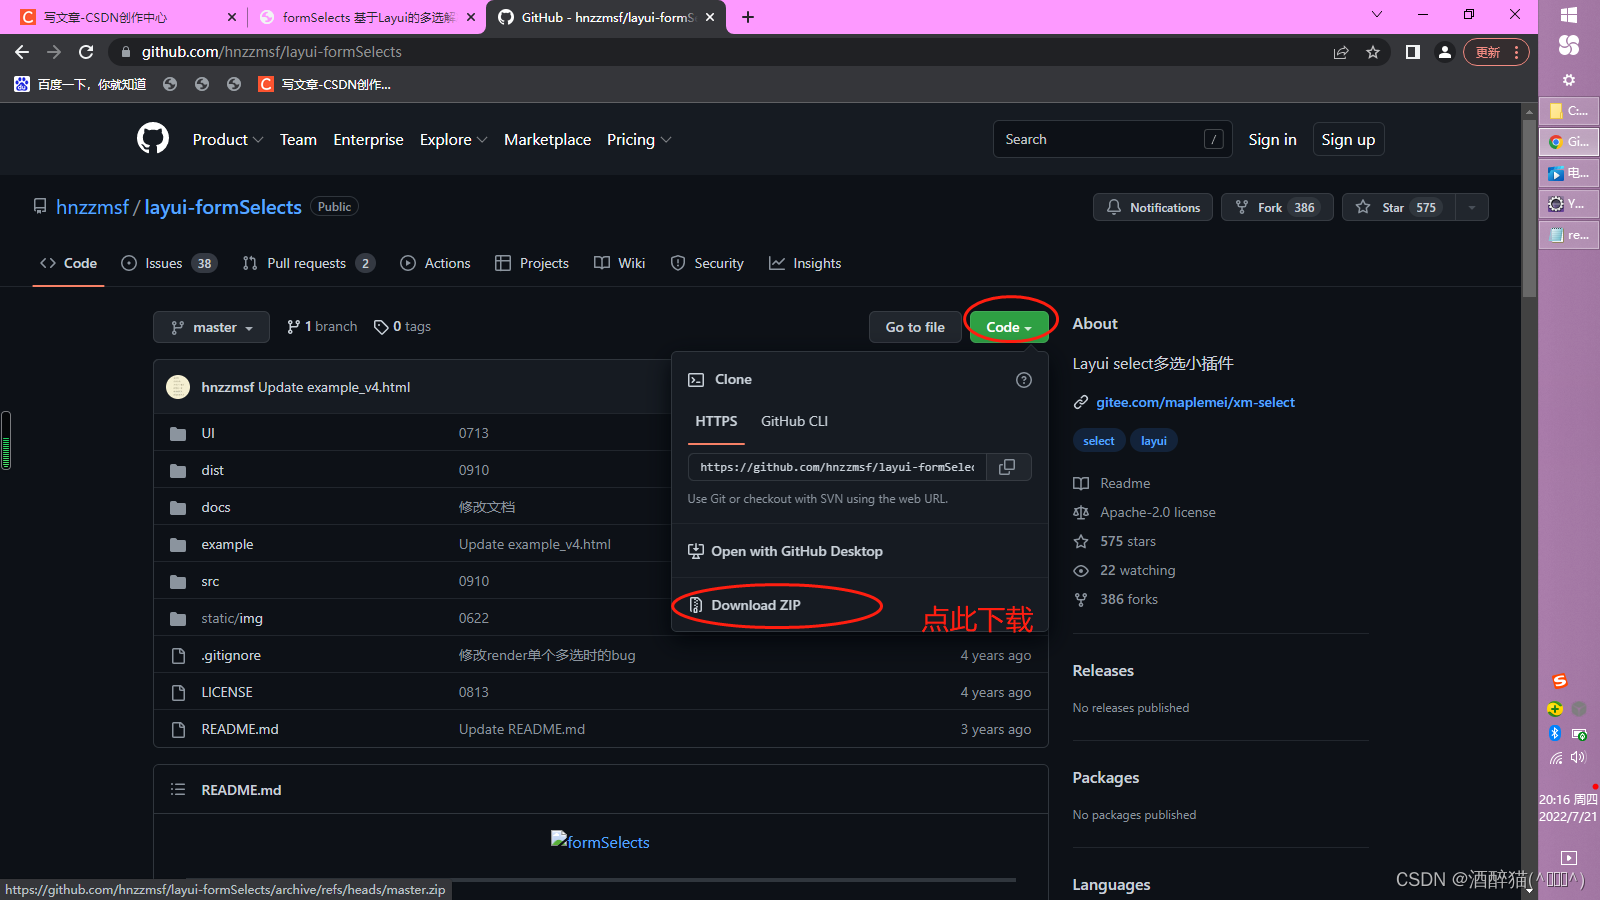Open the Chrome profile avatar icon
Screen dimensions: 1600x900
coord(1444,52)
